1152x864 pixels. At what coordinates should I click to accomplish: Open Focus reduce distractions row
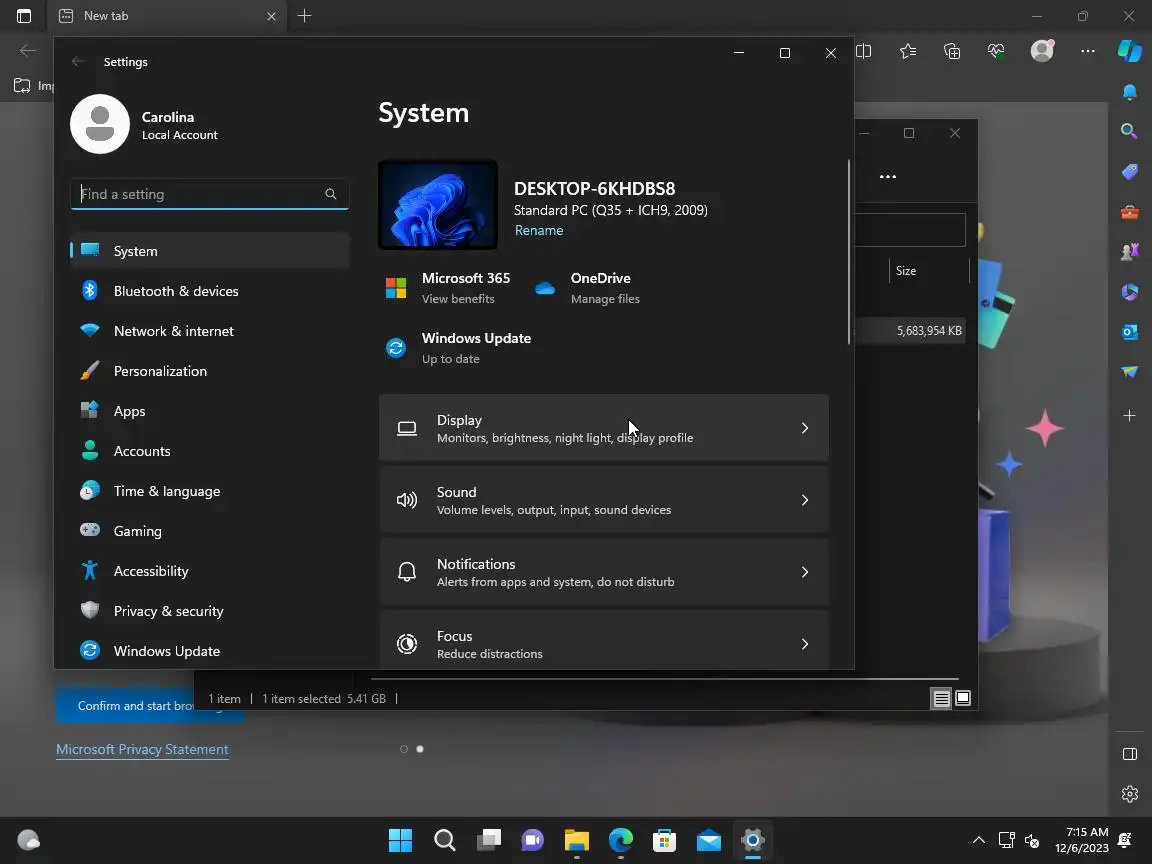[604, 640]
